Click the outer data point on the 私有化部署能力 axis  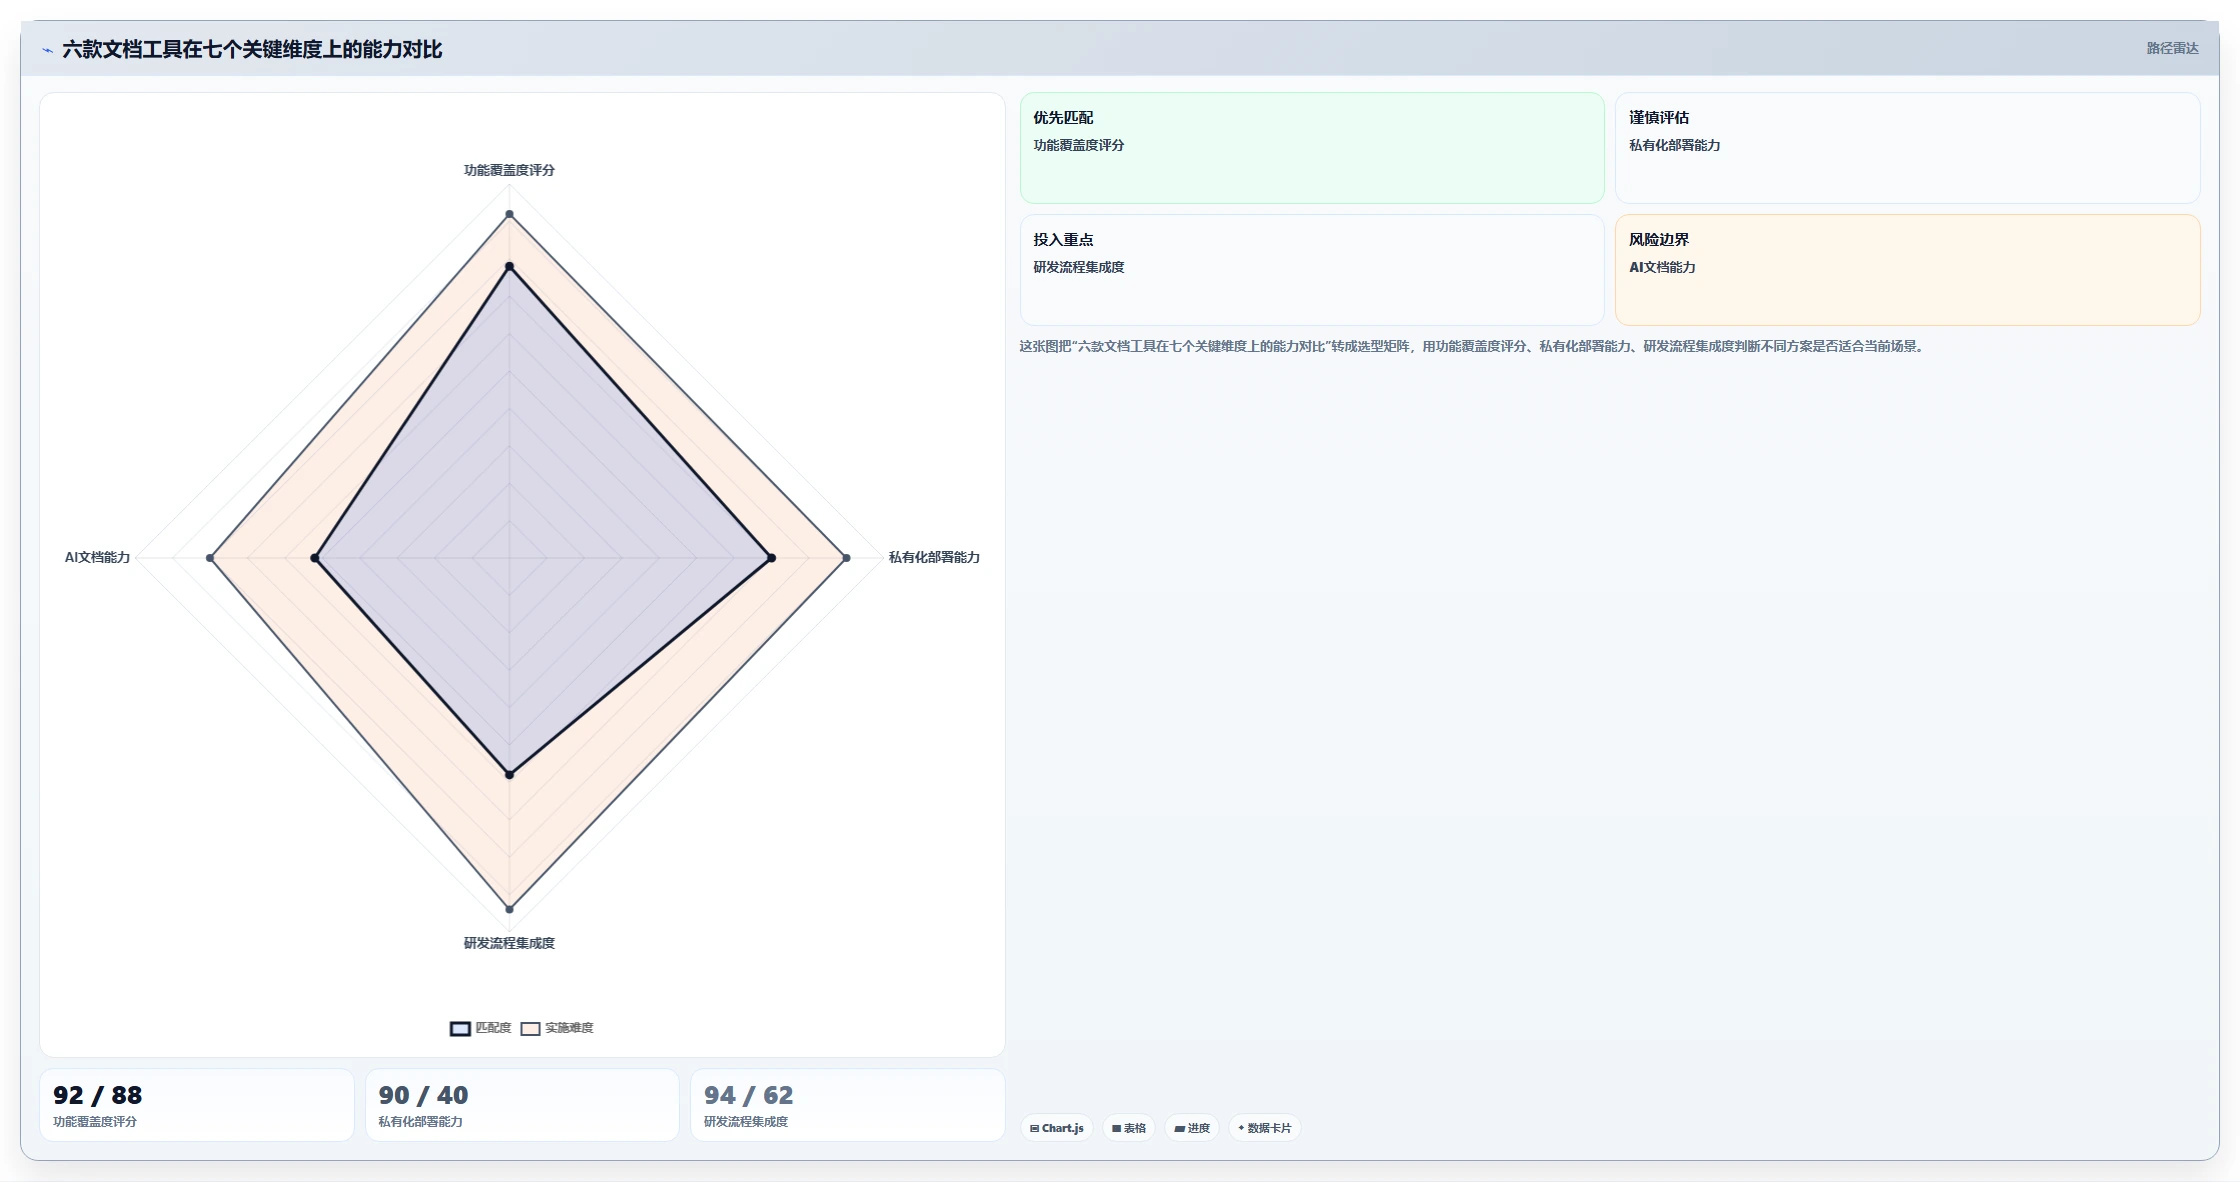pos(846,558)
